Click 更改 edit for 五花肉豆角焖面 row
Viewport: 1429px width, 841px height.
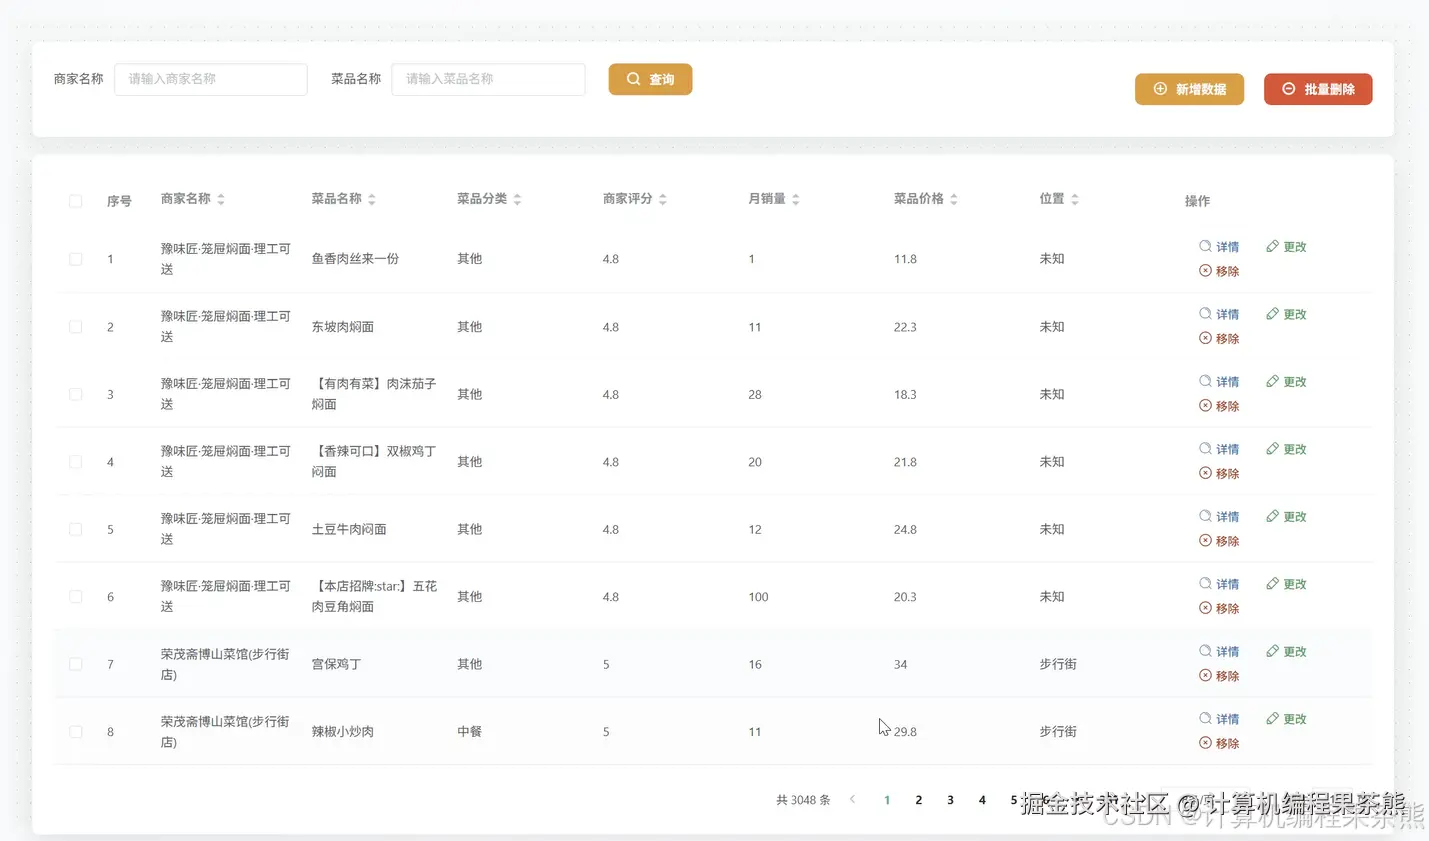pos(1286,584)
